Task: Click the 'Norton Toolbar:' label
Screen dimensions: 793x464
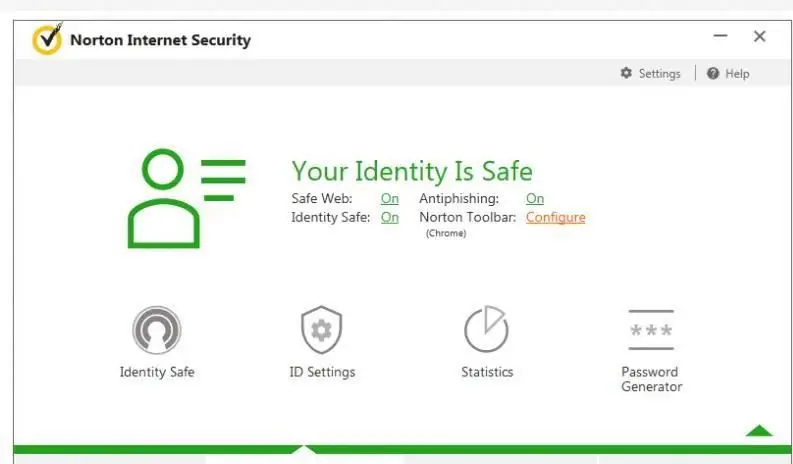Action: tap(467, 217)
